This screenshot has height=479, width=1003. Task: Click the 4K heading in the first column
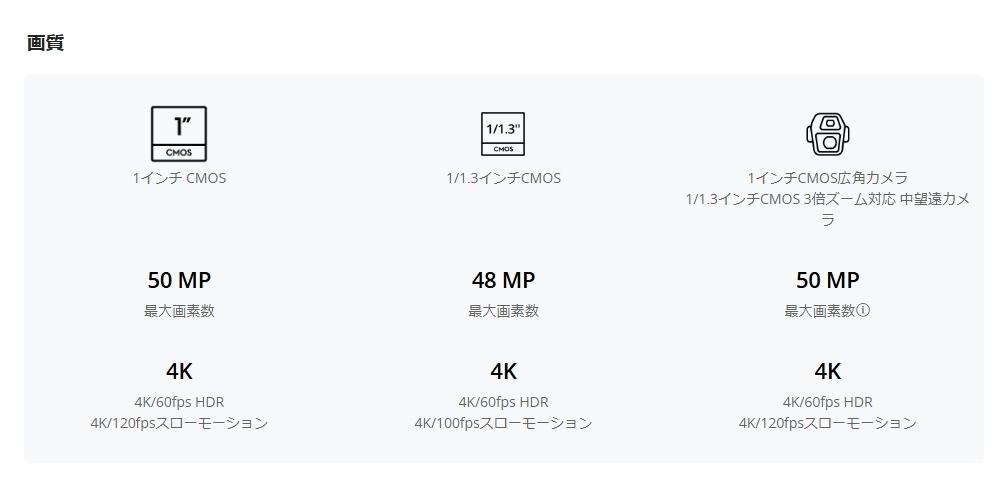coord(179,371)
